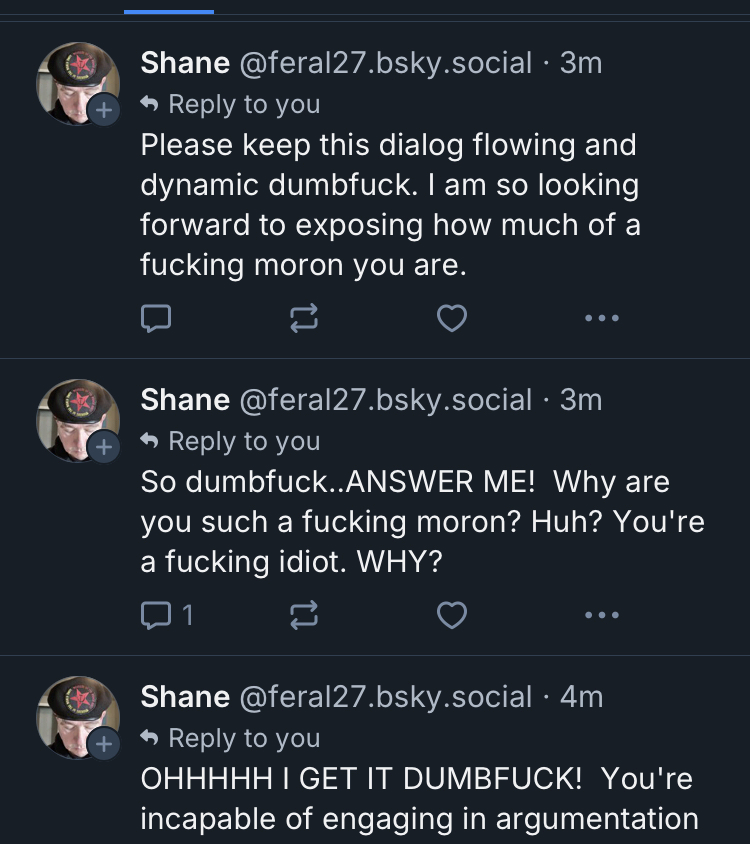
Task: Like the top "keep this dialog flowing" post
Action: pyautogui.click(x=452, y=319)
